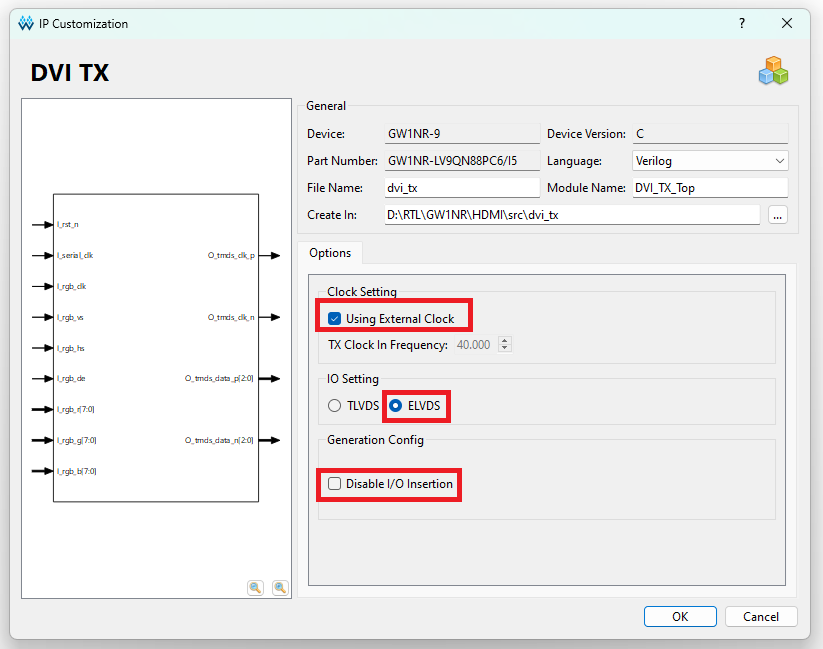This screenshot has width=823, height=649.
Task: Close the IP Customization dialog
Action: [x=787, y=23]
